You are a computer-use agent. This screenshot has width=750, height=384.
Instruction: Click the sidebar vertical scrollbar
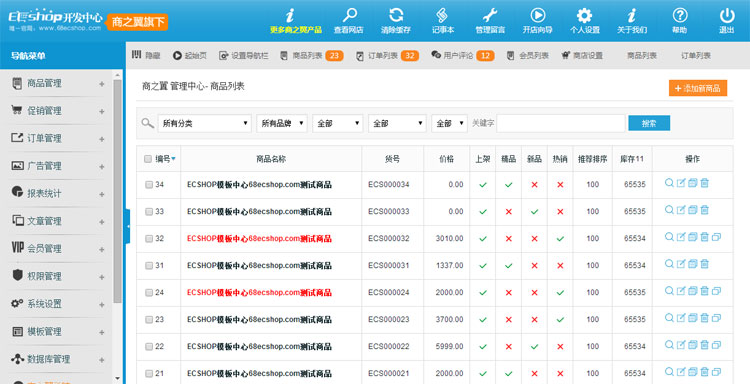(118, 191)
